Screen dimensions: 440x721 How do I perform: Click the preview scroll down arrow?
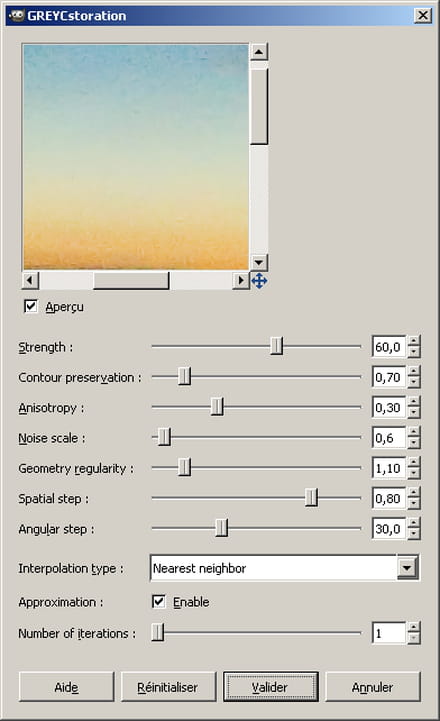(259, 263)
